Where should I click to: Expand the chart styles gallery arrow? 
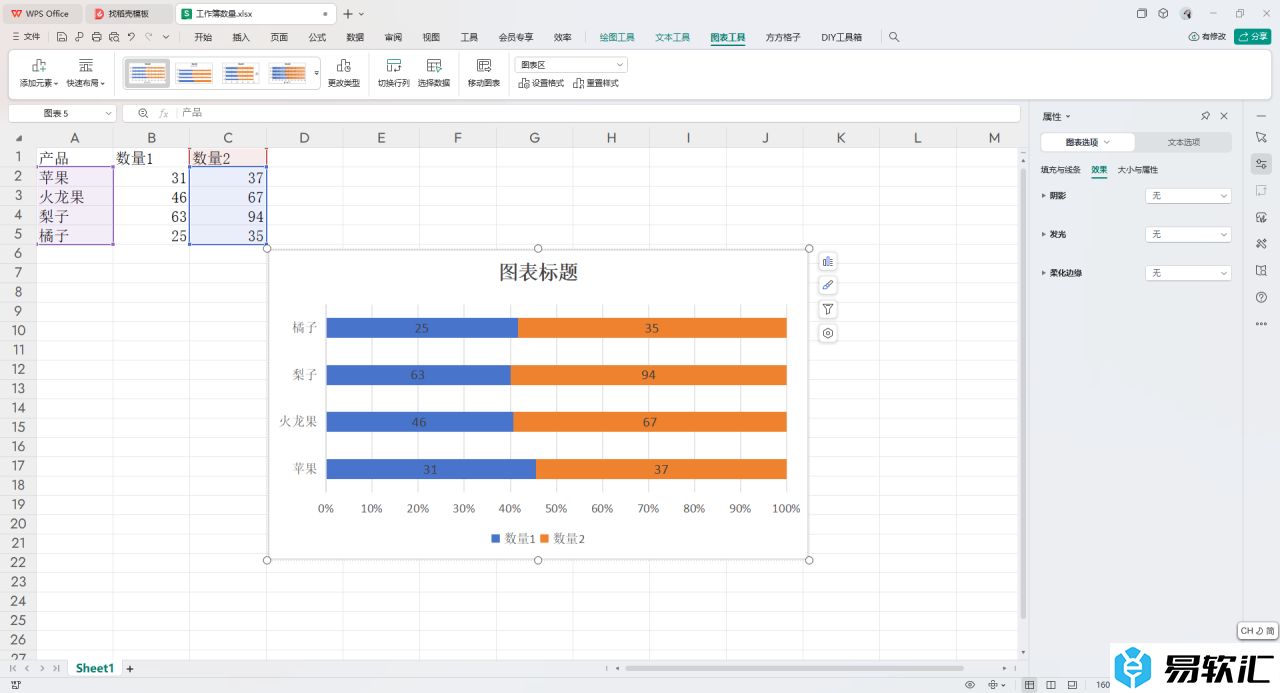[317, 73]
